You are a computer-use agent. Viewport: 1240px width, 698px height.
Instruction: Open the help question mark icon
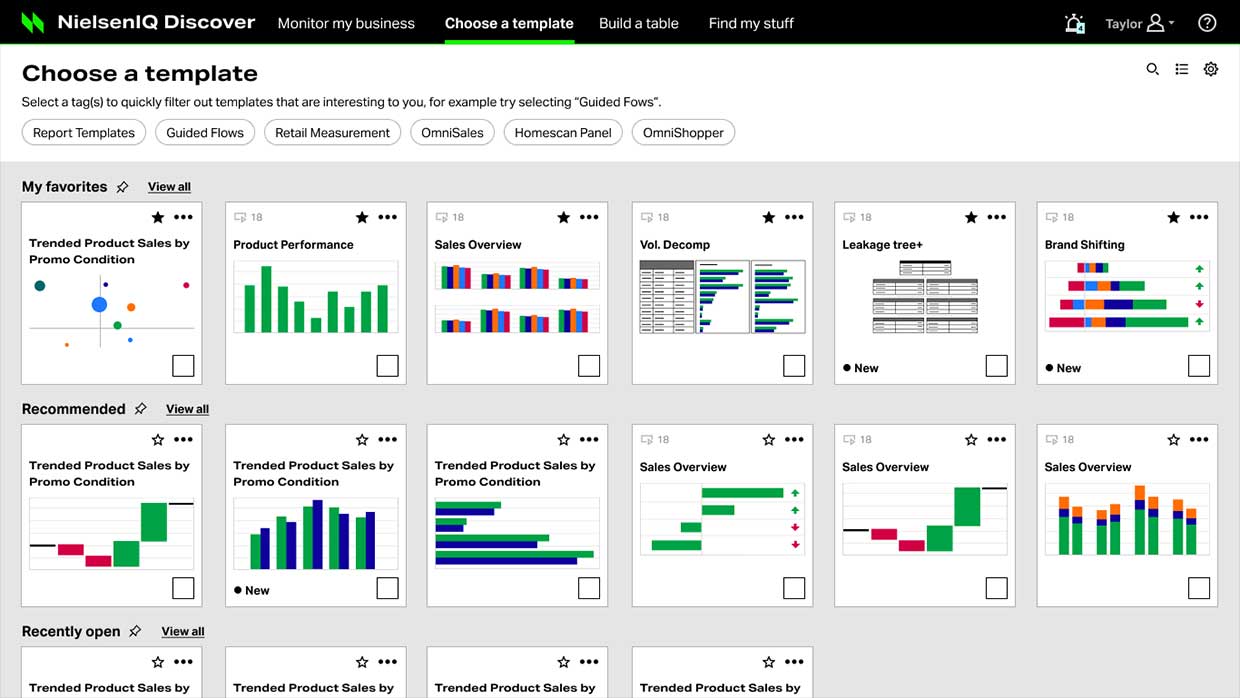click(1207, 23)
